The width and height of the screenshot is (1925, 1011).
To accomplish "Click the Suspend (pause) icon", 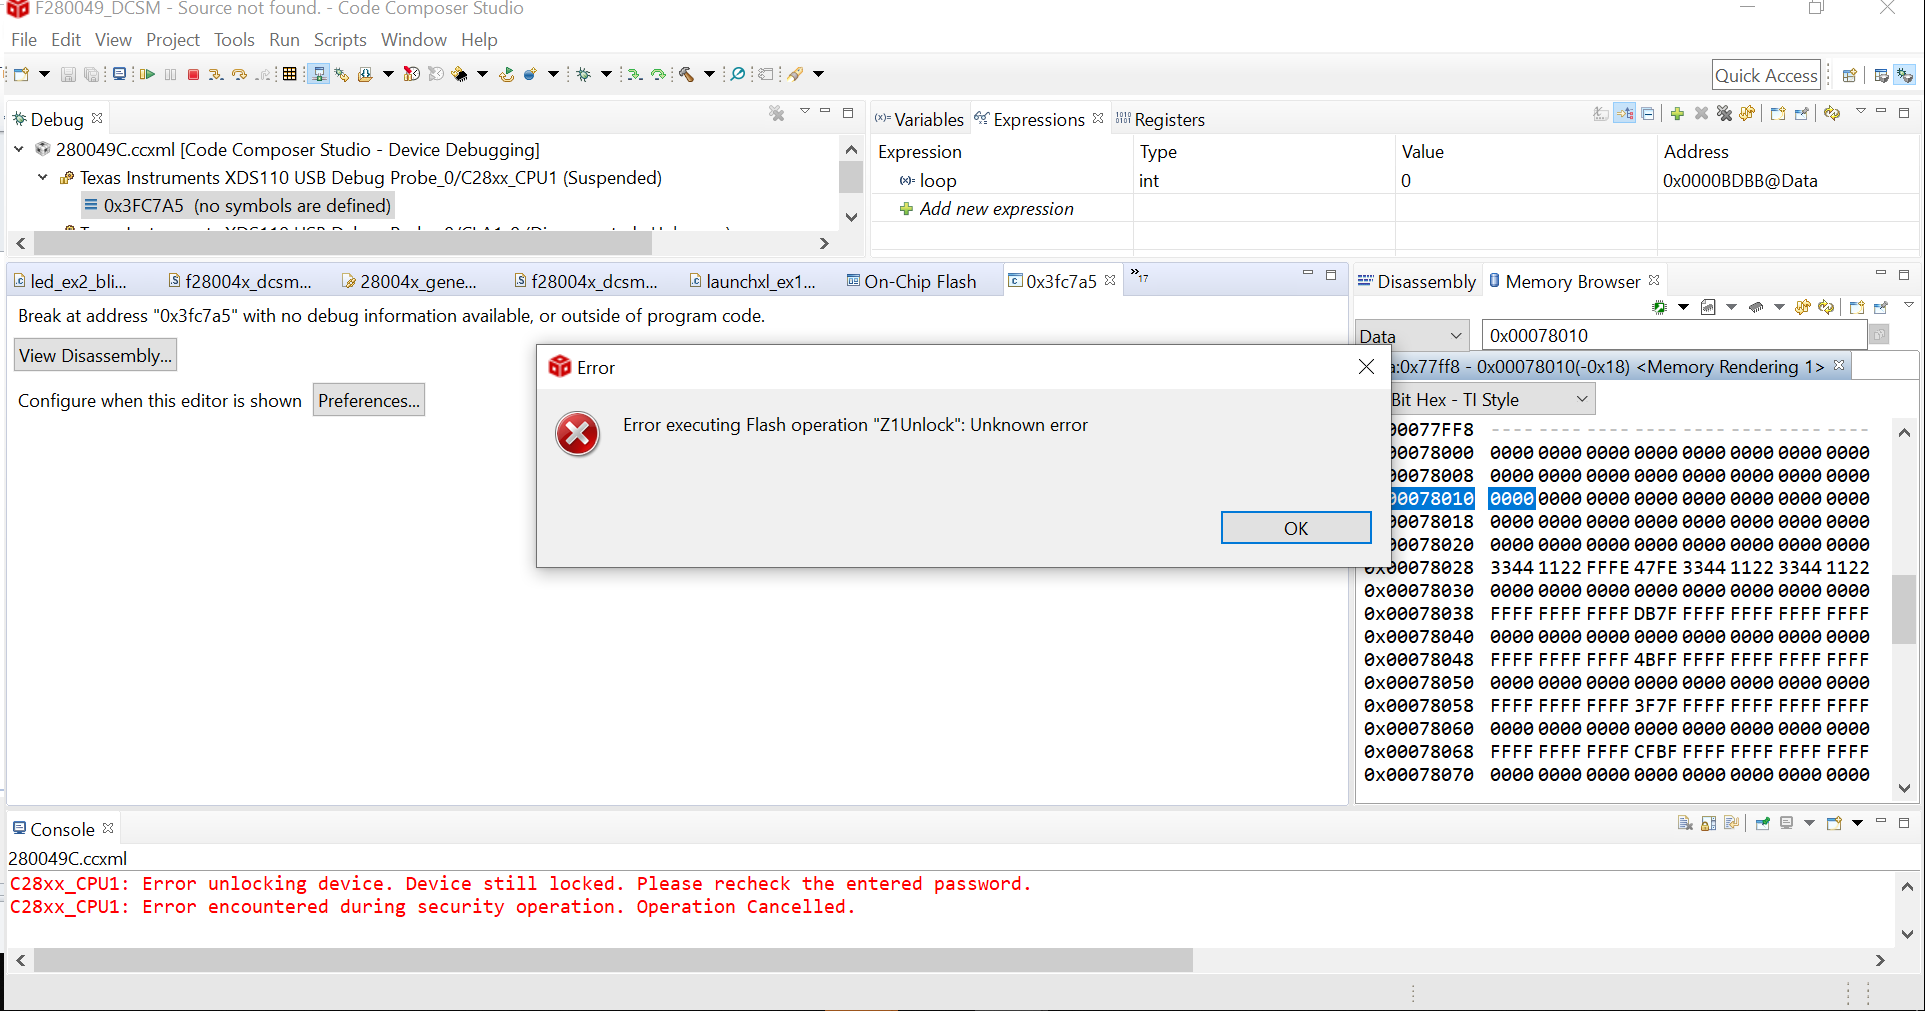I will [x=170, y=74].
